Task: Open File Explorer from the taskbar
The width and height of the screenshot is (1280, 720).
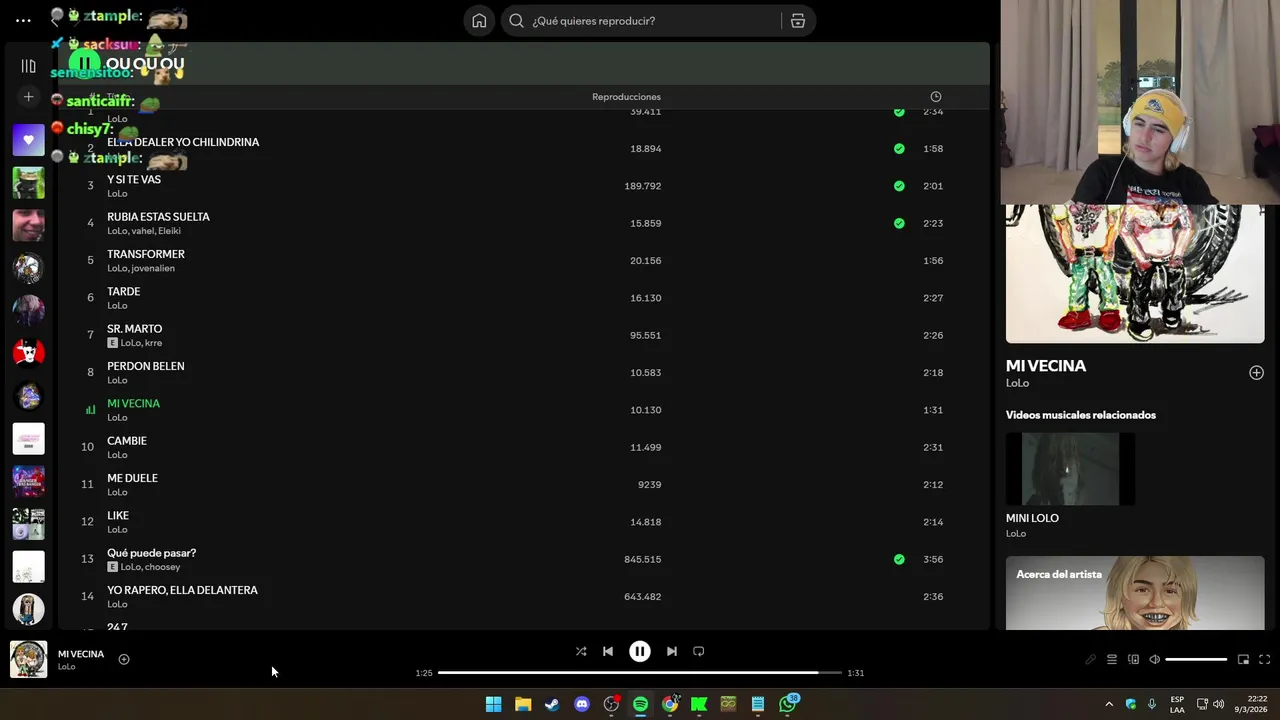Action: tap(523, 704)
